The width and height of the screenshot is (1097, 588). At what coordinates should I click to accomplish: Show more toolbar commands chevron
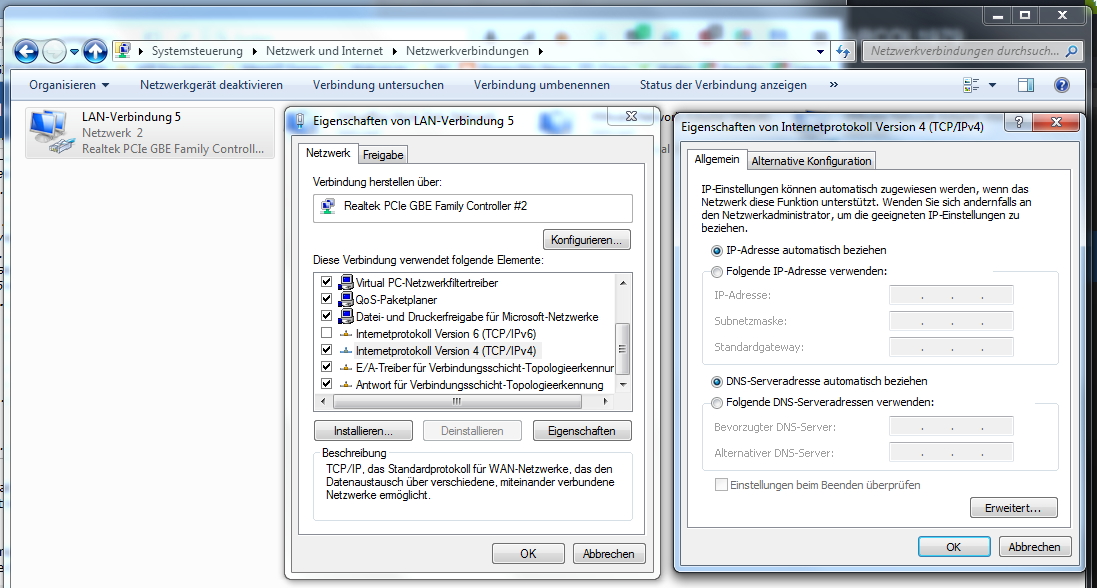point(833,85)
